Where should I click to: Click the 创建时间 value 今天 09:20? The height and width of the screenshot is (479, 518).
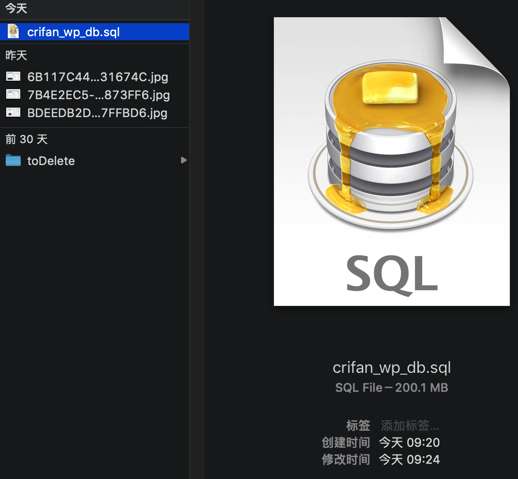[x=409, y=443]
